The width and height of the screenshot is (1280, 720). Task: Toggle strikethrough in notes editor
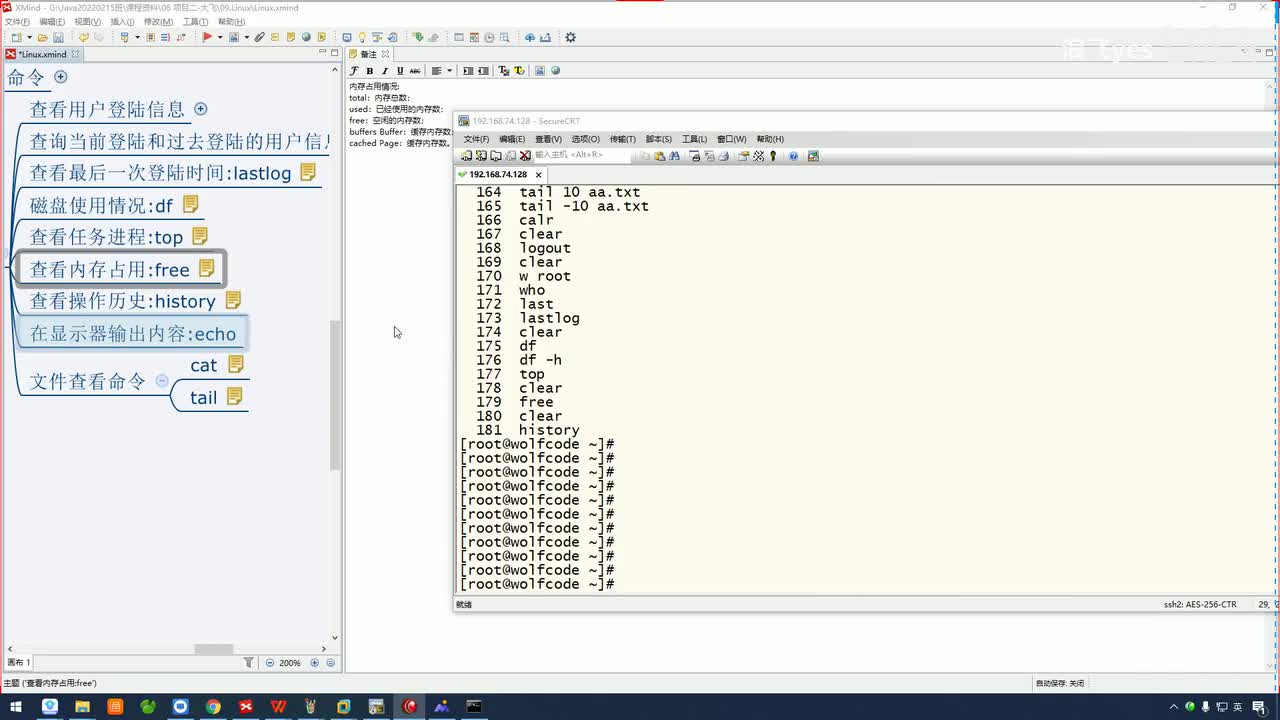(x=415, y=71)
